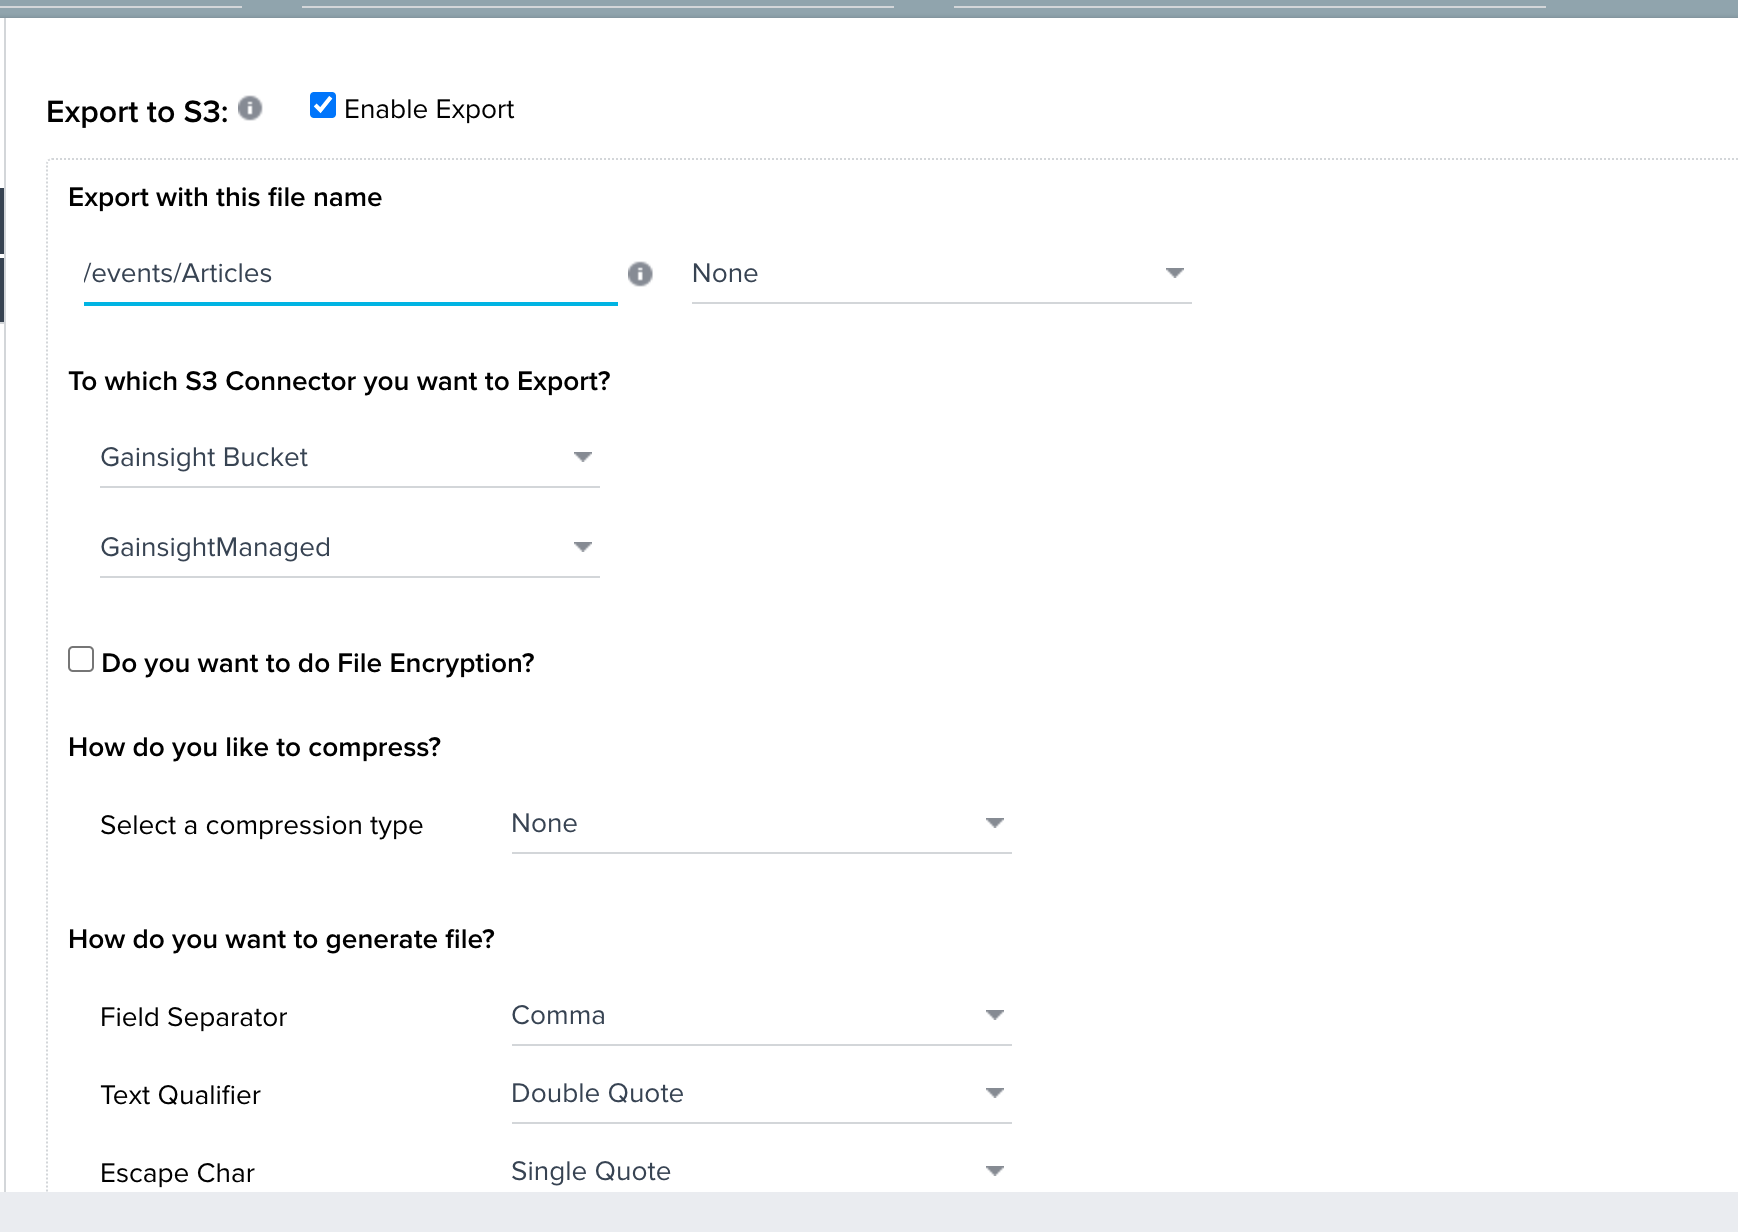Click the 'How do you want to generate file?' text
This screenshot has width=1738, height=1232.
click(281, 939)
